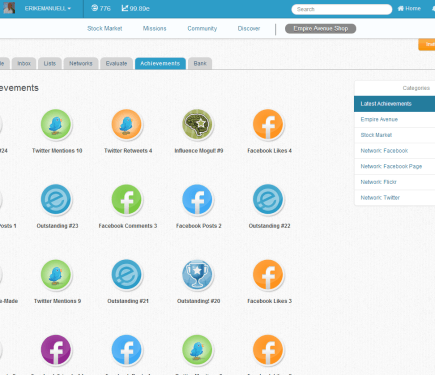Go to Home in top bar
This screenshot has width=435, height=375.
[409, 9]
